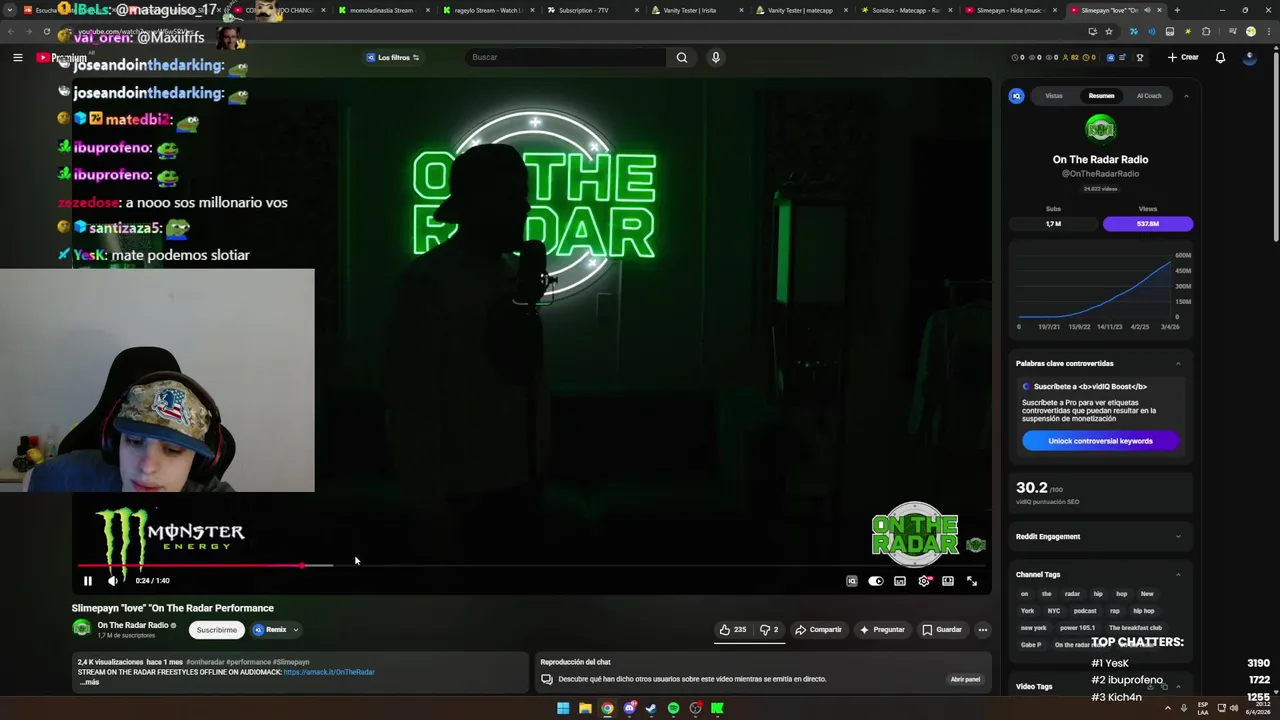The height and width of the screenshot is (720, 1280).
Task: Select the Vistas tab in vidIQ panel
Action: click(x=1054, y=96)
